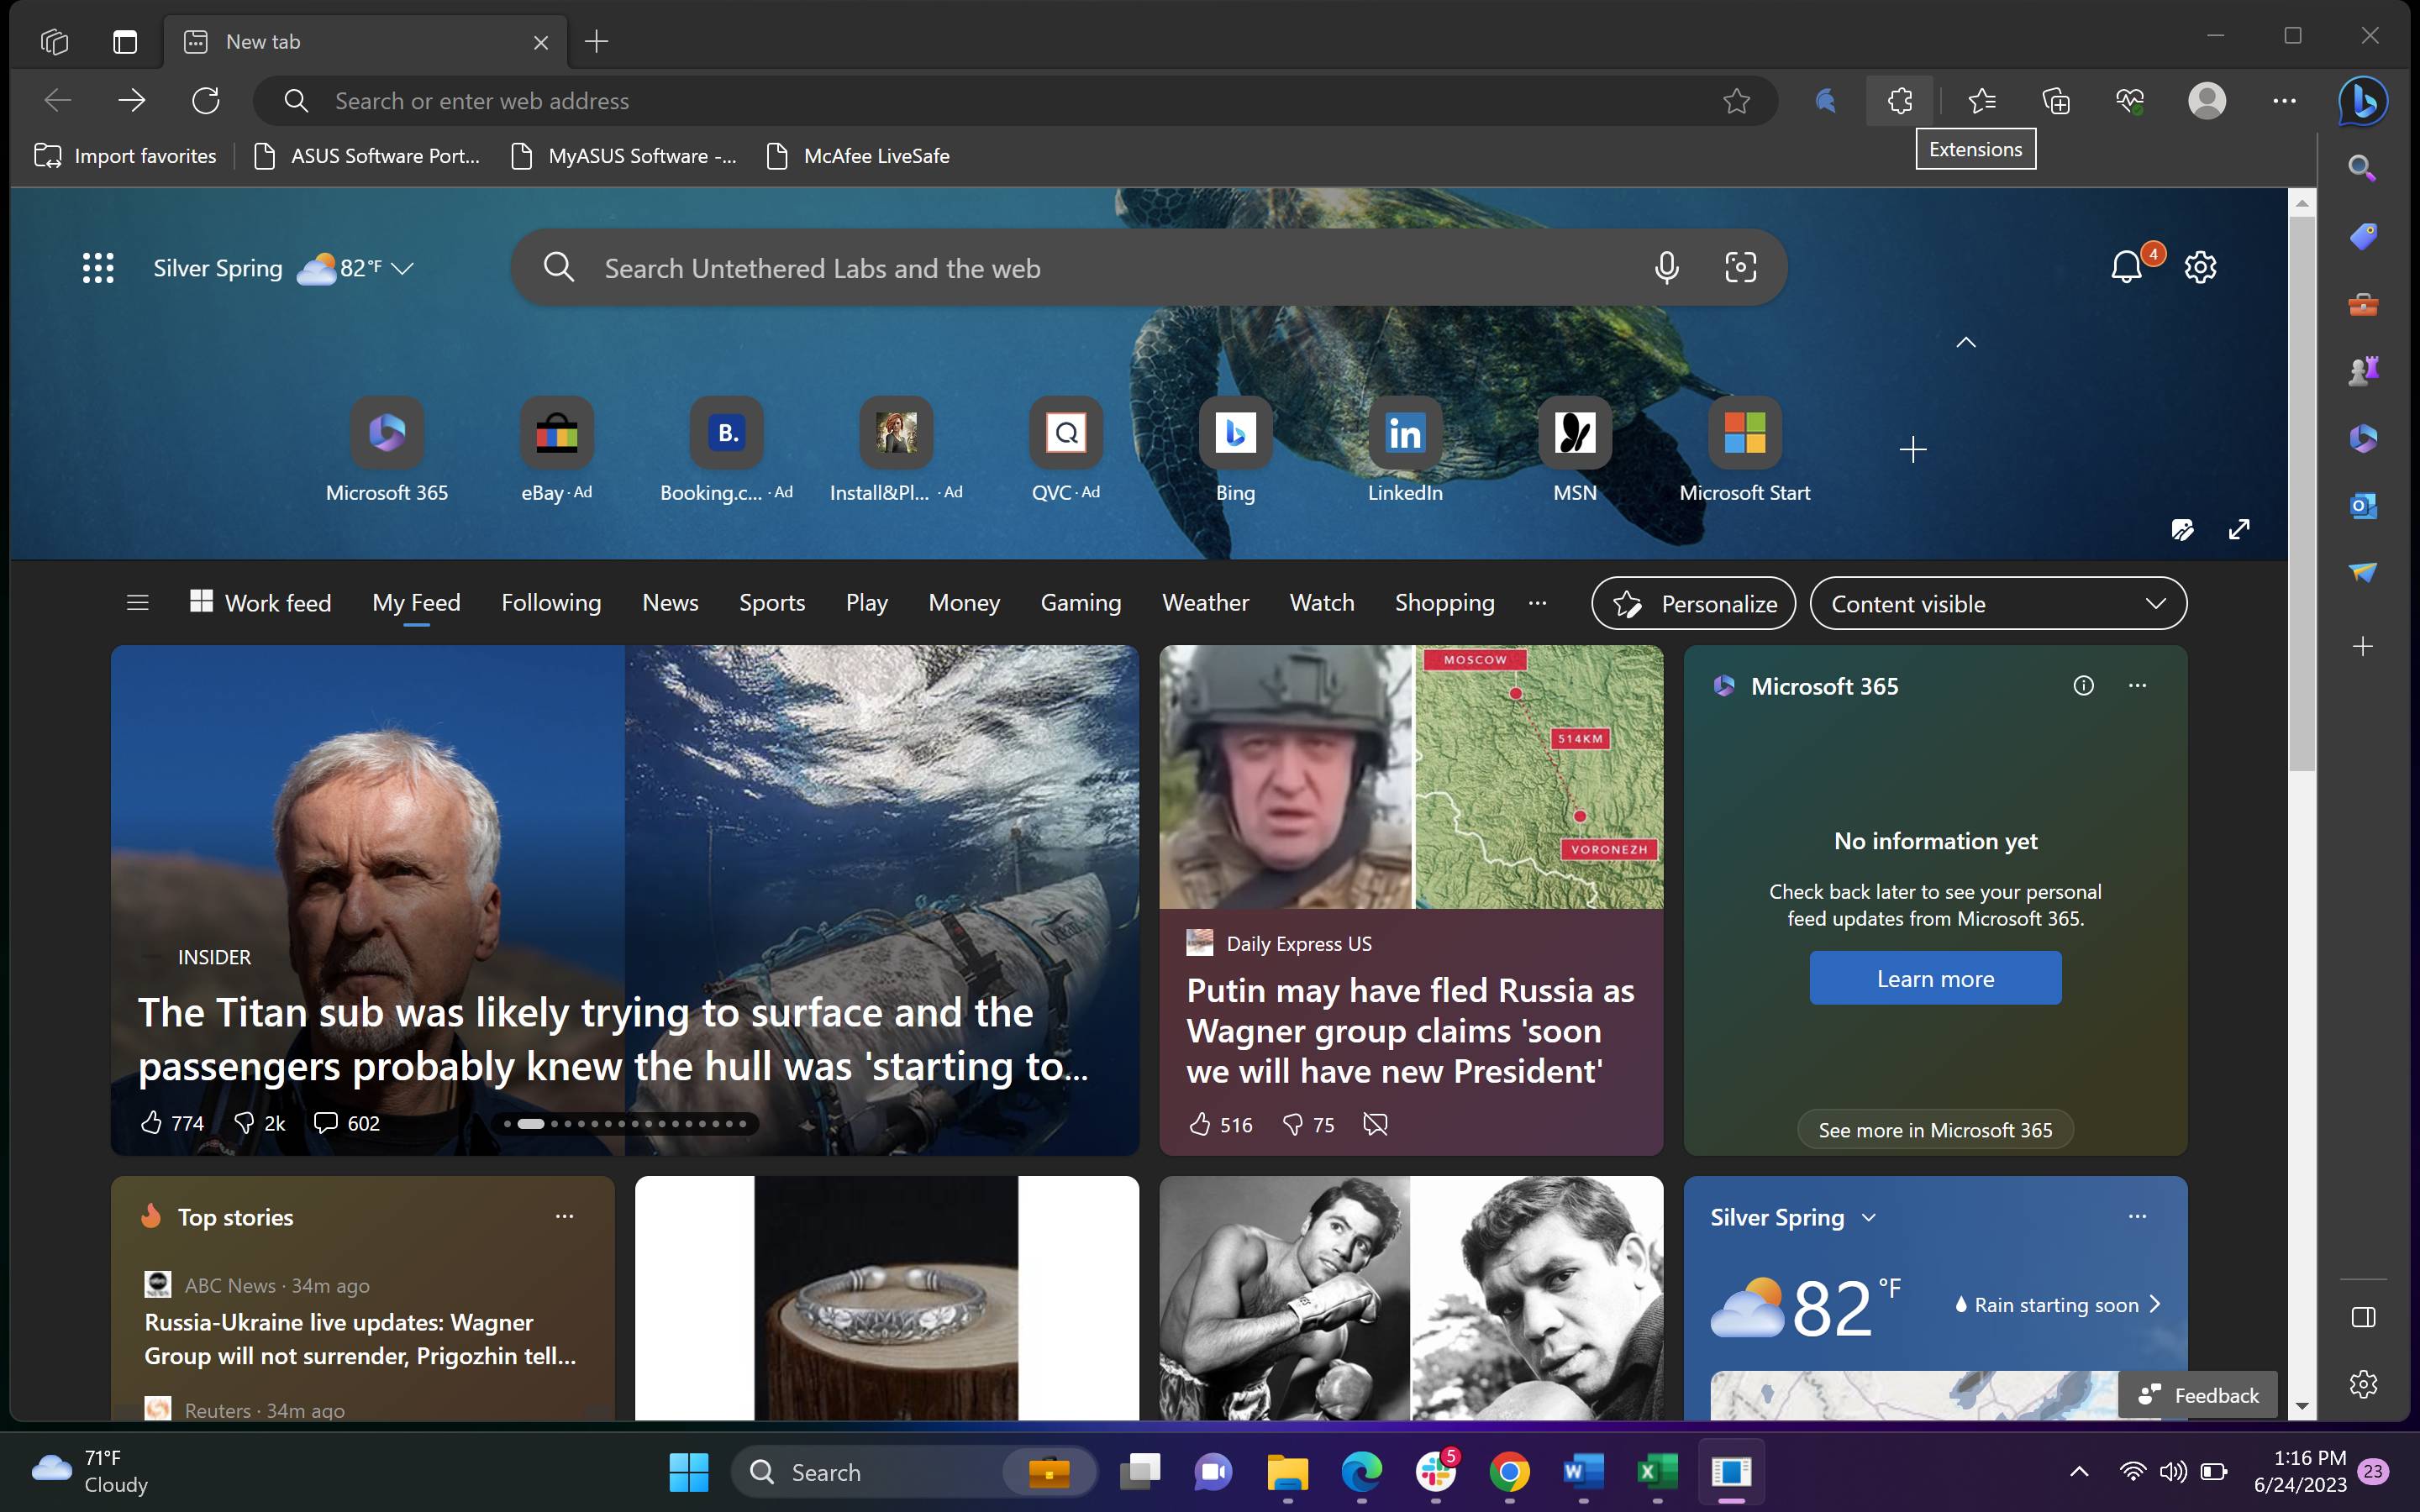Start visual search camera icon
The image size is (2420, 1512).
click(x=1741, y=267)
